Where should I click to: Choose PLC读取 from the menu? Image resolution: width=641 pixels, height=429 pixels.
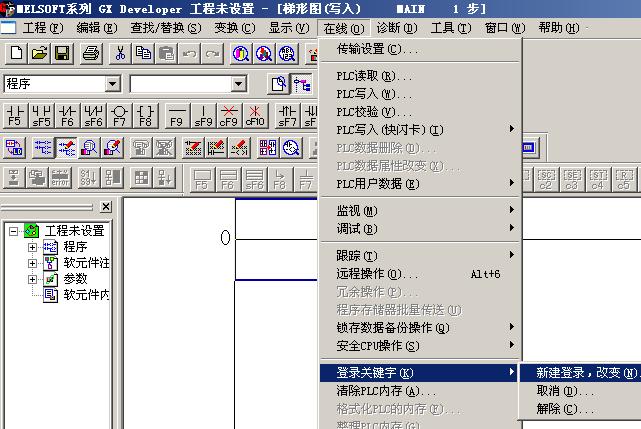(x=374, y=76)
